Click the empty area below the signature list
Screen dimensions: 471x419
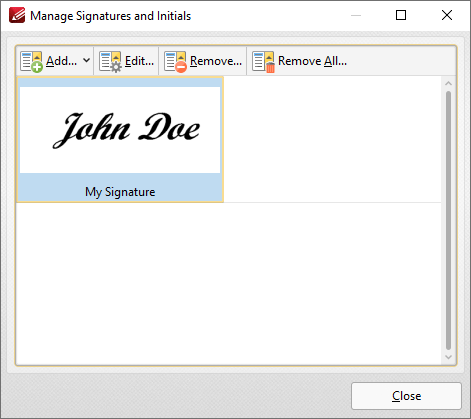pyautogui.click(x=229, y=283)
